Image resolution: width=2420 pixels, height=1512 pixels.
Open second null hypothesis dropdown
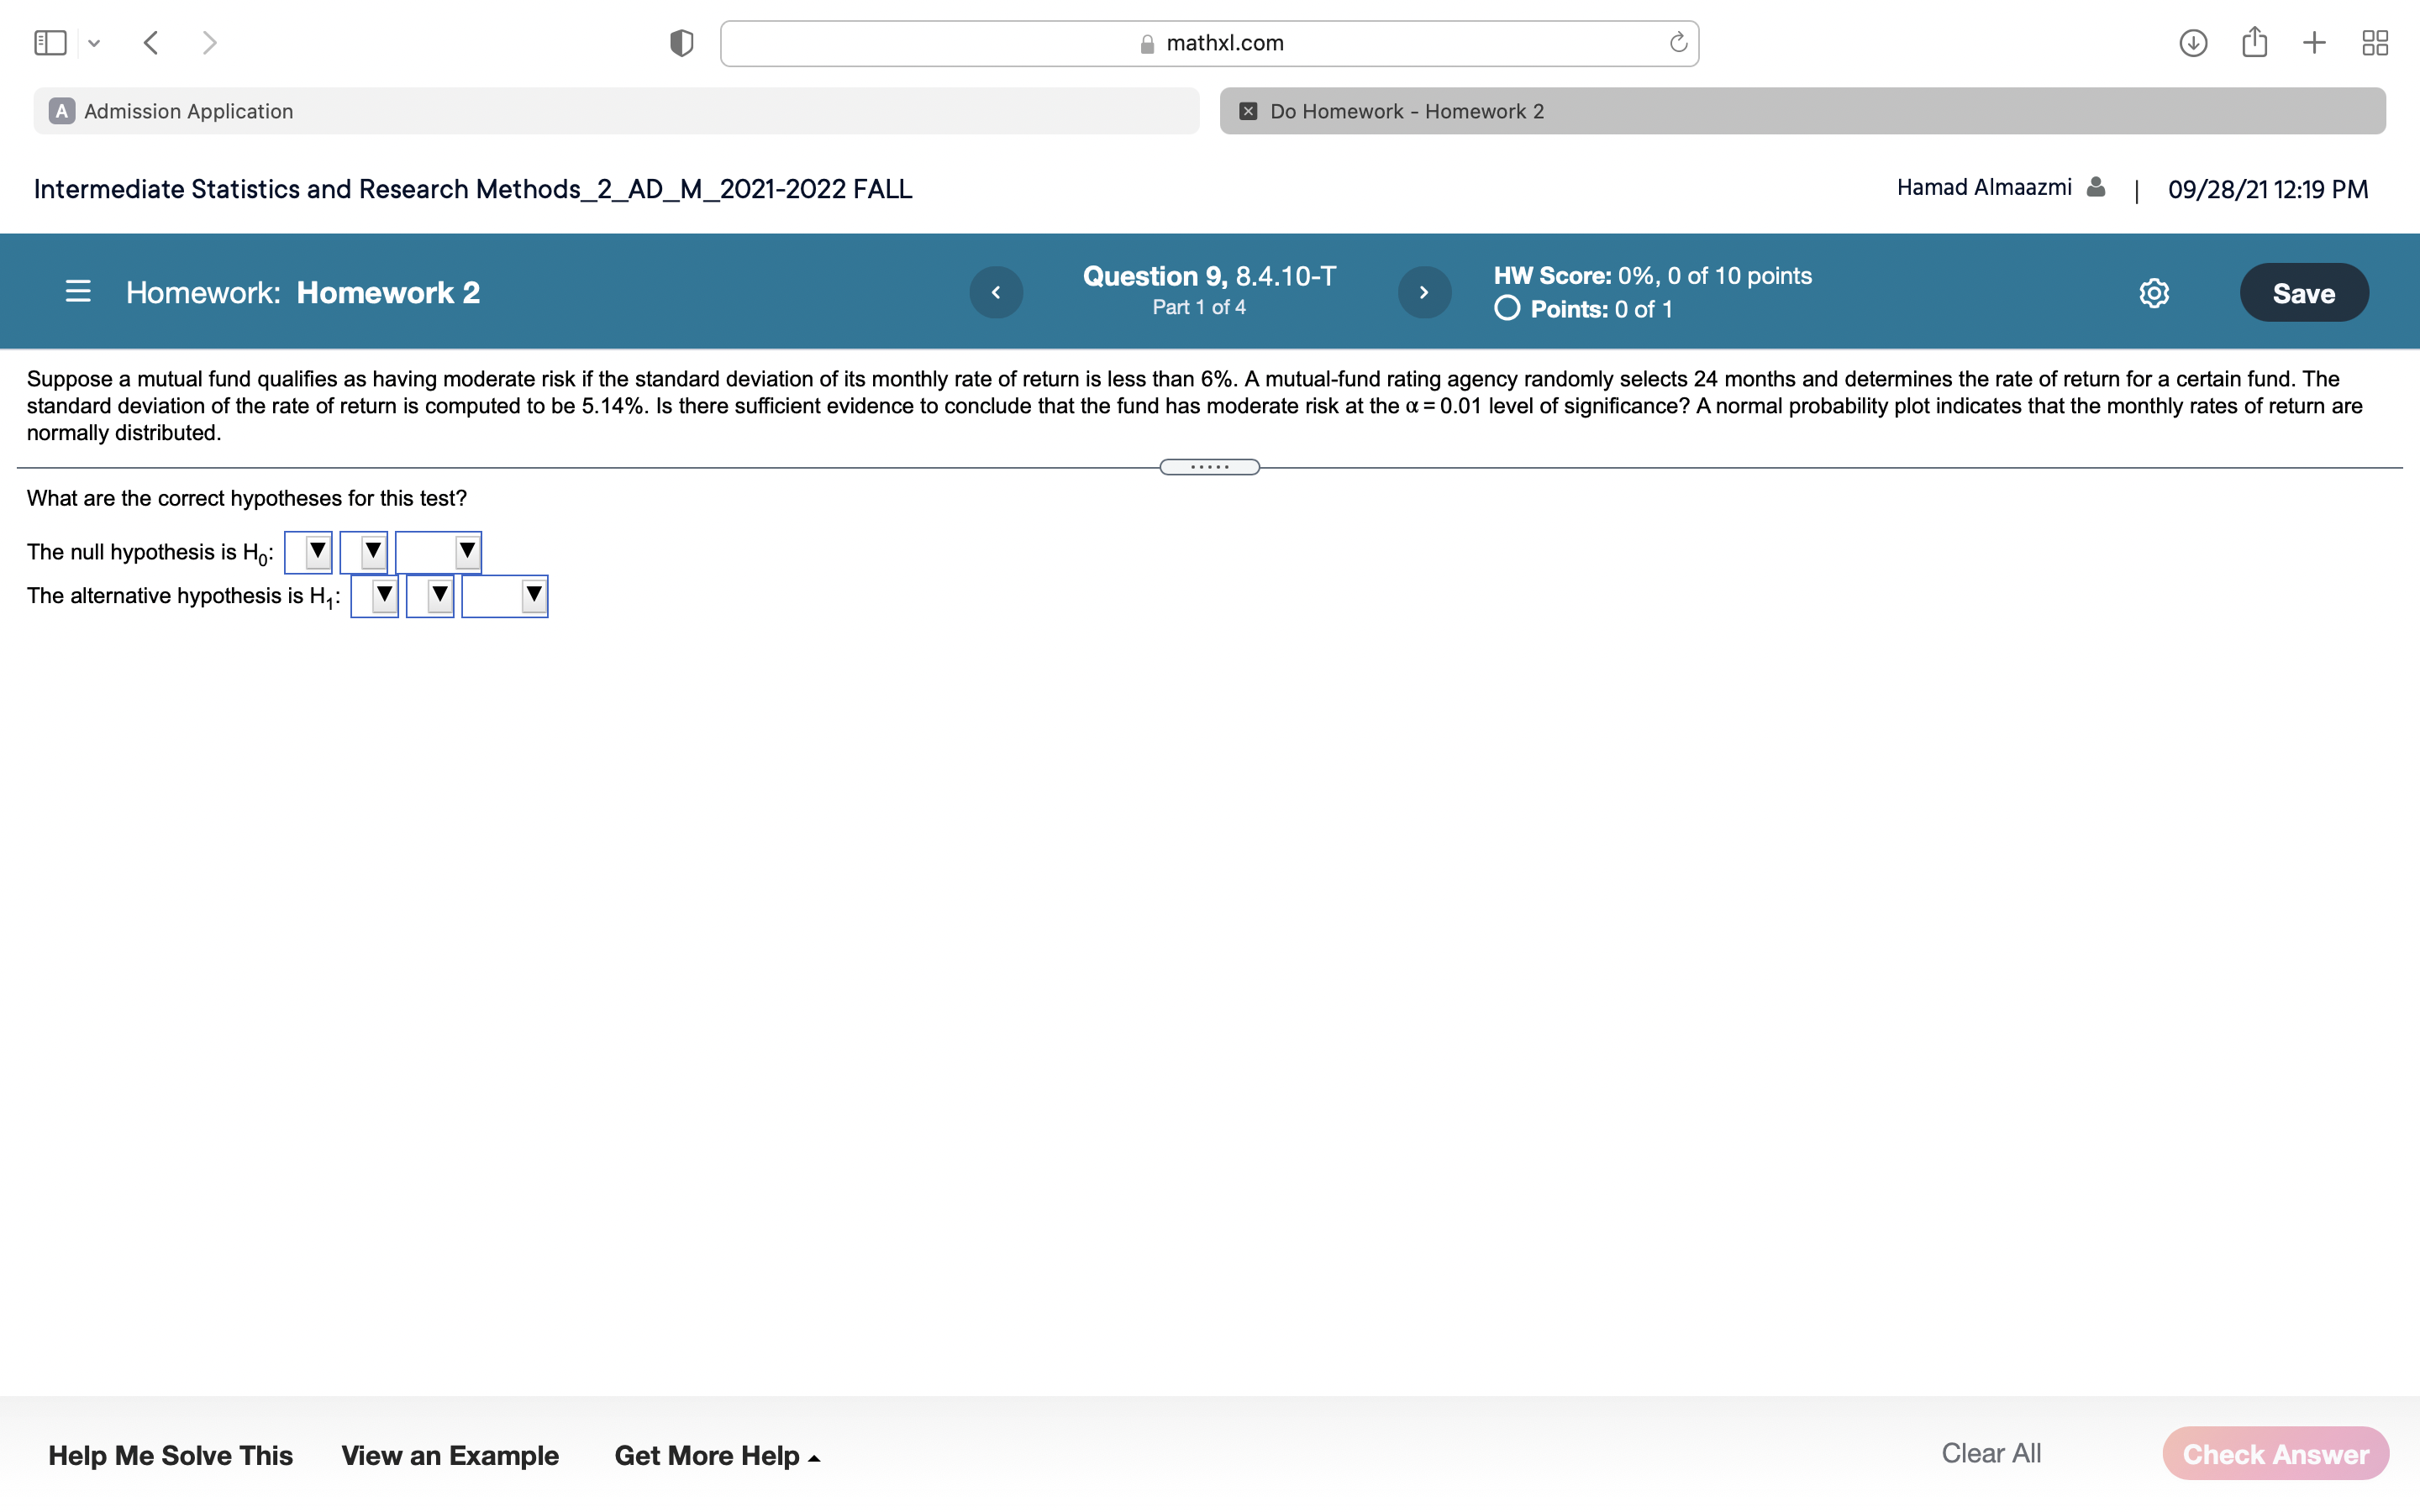(x=363, y=552)
